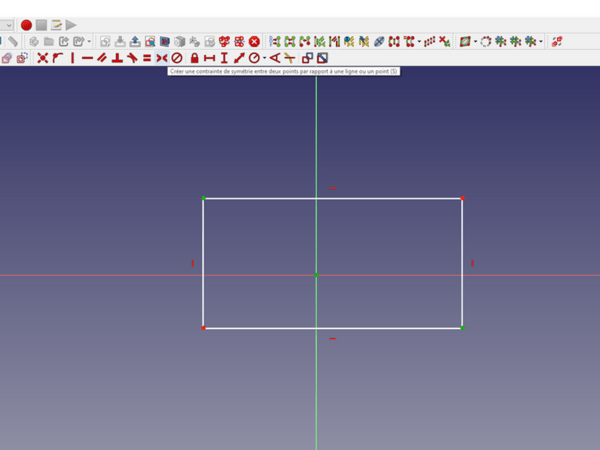Click the green execute macro play button
600x450 pixels.
point(71,25)
